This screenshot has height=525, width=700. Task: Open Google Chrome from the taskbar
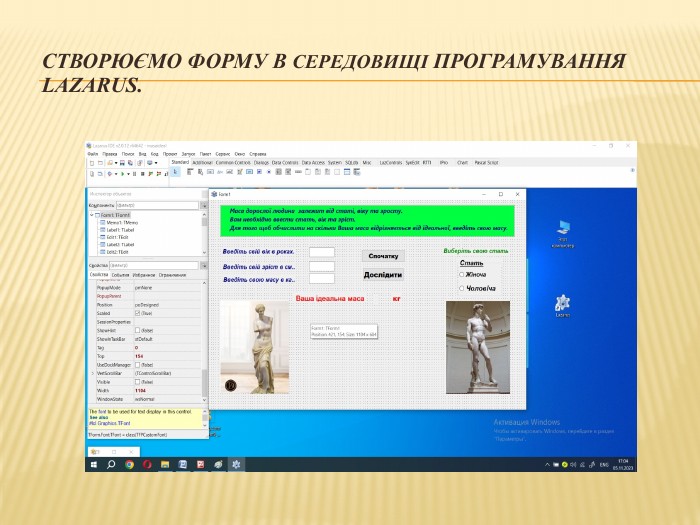(129, 464)
